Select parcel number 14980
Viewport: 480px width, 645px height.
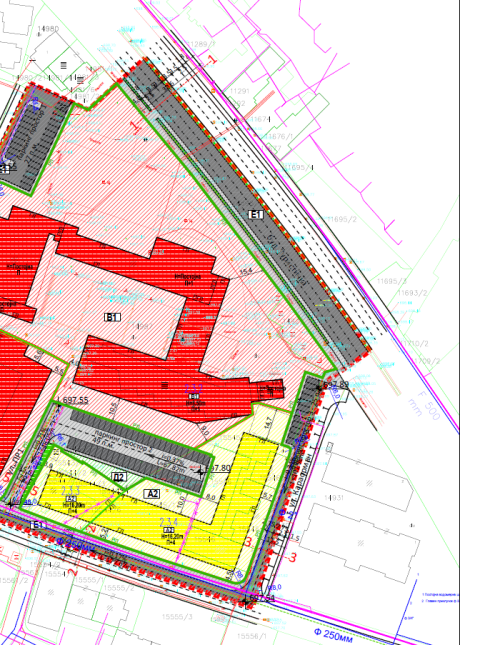coord(48,29)
